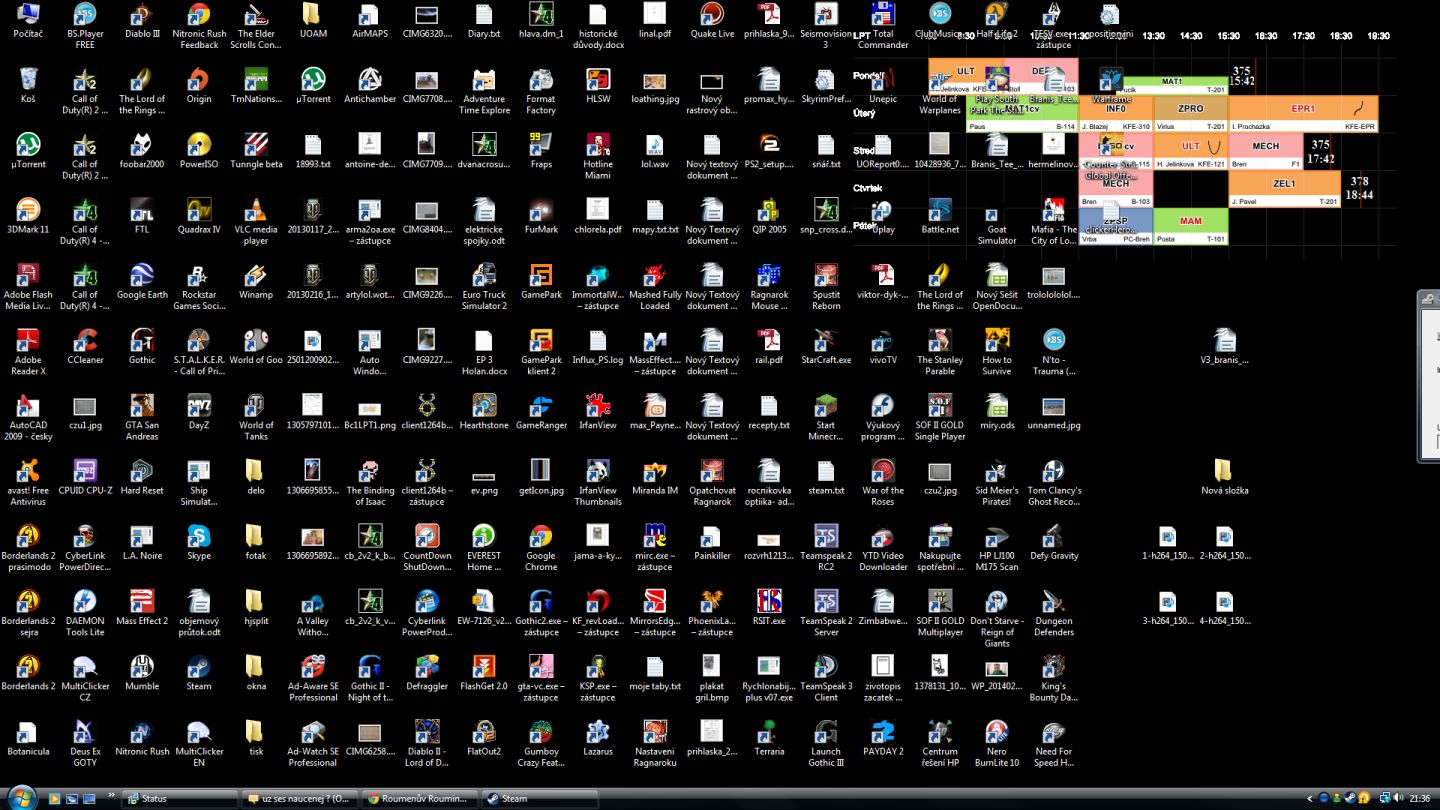Open the Steam window from the taskbar
Viewport: 1440px width, 810px height.
click(x=538, y=798)
